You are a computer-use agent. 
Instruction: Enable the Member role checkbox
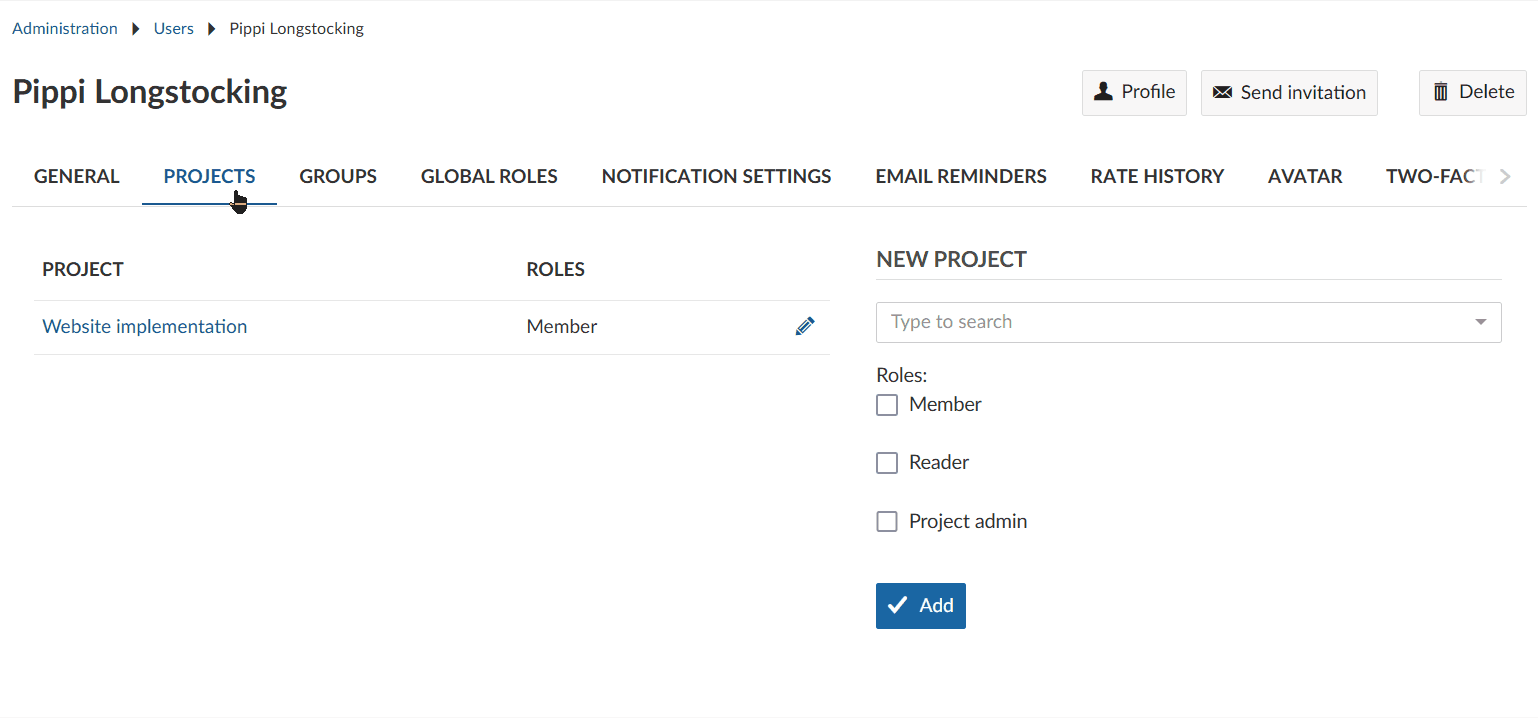coord(887,405)
